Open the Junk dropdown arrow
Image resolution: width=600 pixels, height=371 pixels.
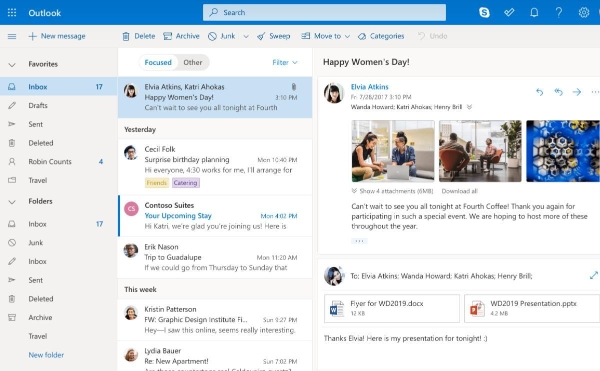click(x=246, y=37)
